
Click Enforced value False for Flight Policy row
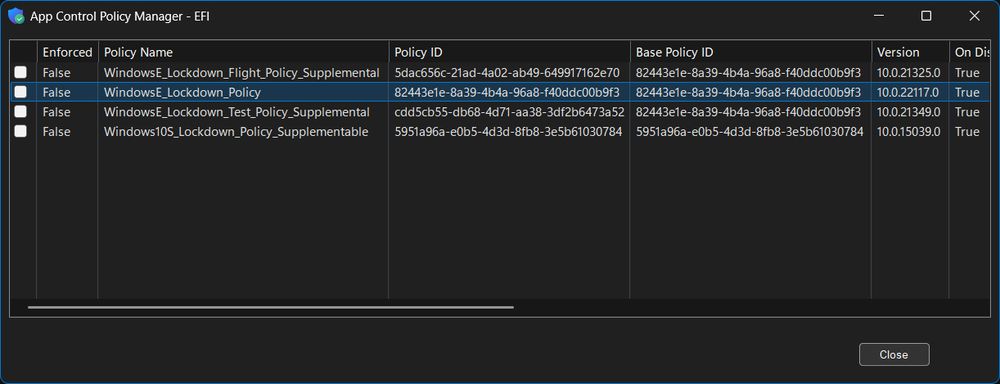click(57, 73)
